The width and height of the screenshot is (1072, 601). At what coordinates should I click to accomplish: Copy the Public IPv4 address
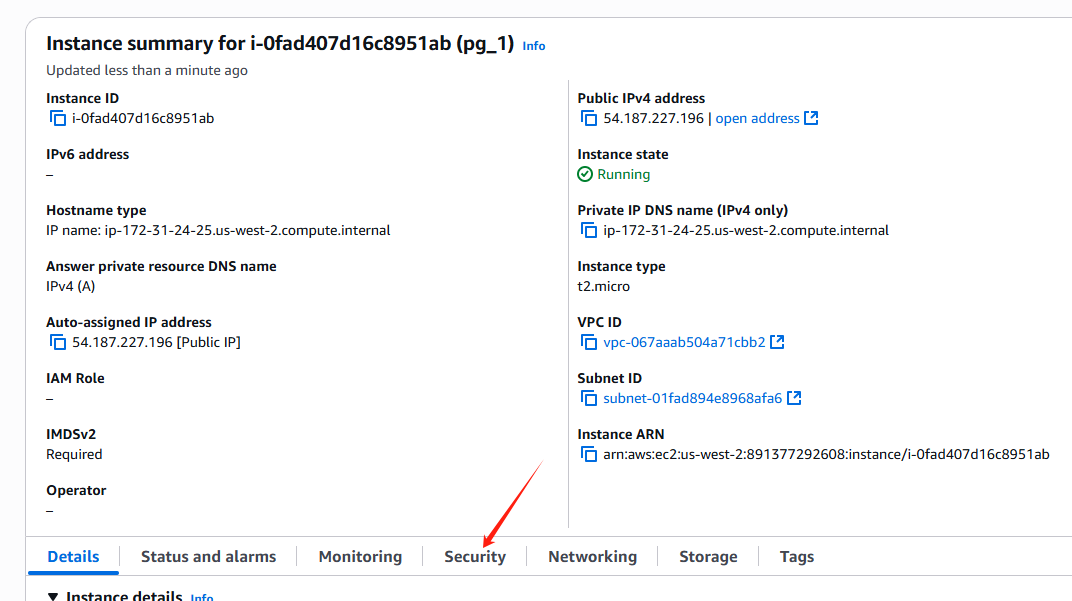tap(589, 118)
